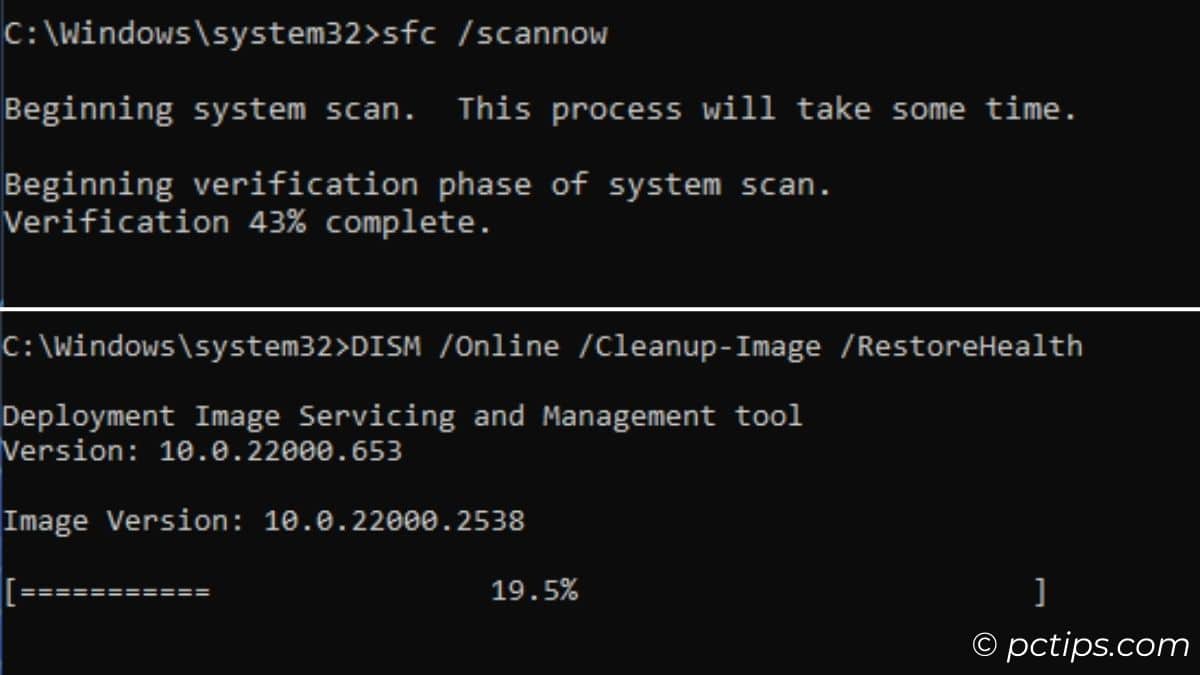Screen dimensions: 1200x675
Task: Click the pctips.com watermark
Action: tap(1080, 646)
